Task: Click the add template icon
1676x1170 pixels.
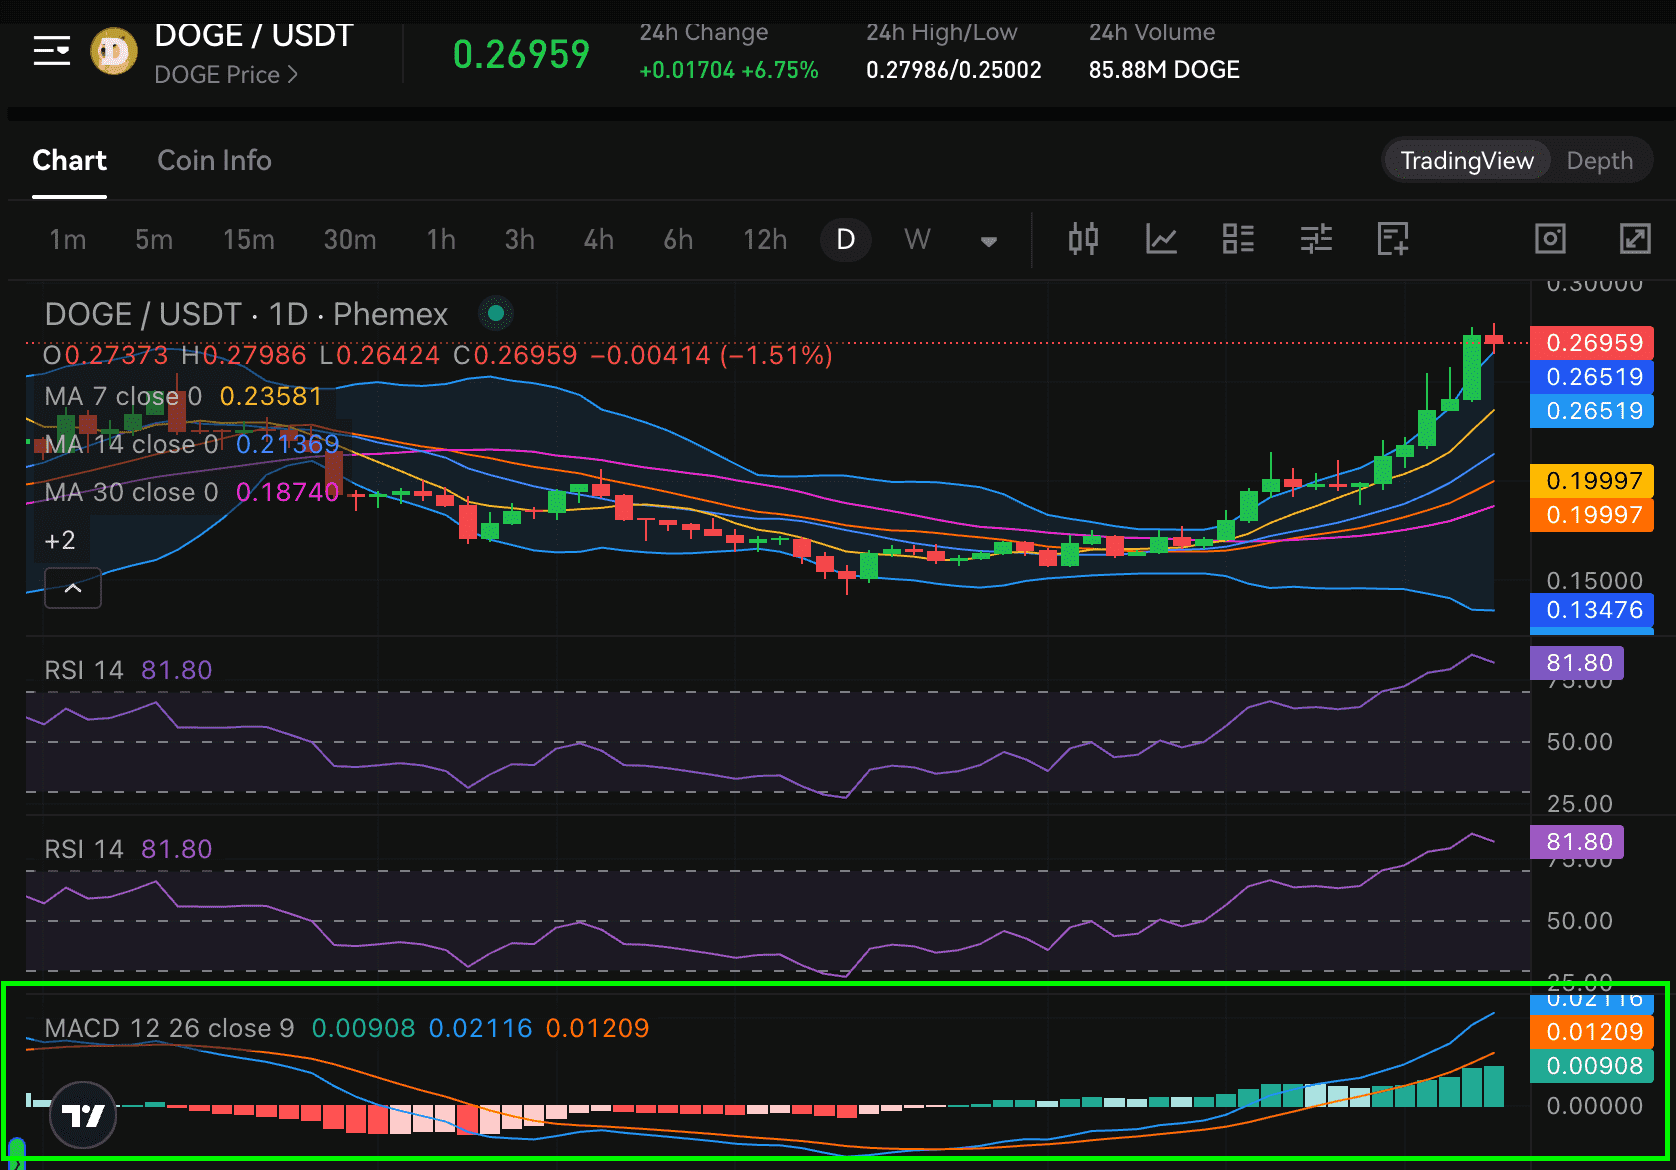Action: [1393, 239]
